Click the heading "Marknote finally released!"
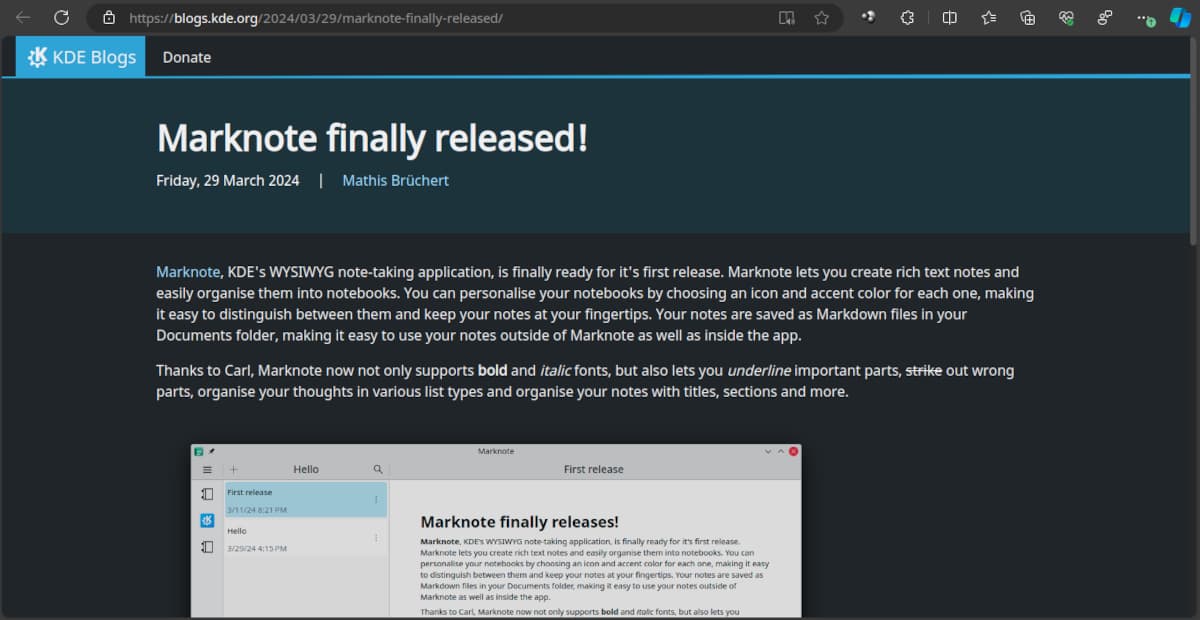Viewport: 1200px width, 620px height. coord(372,138)
